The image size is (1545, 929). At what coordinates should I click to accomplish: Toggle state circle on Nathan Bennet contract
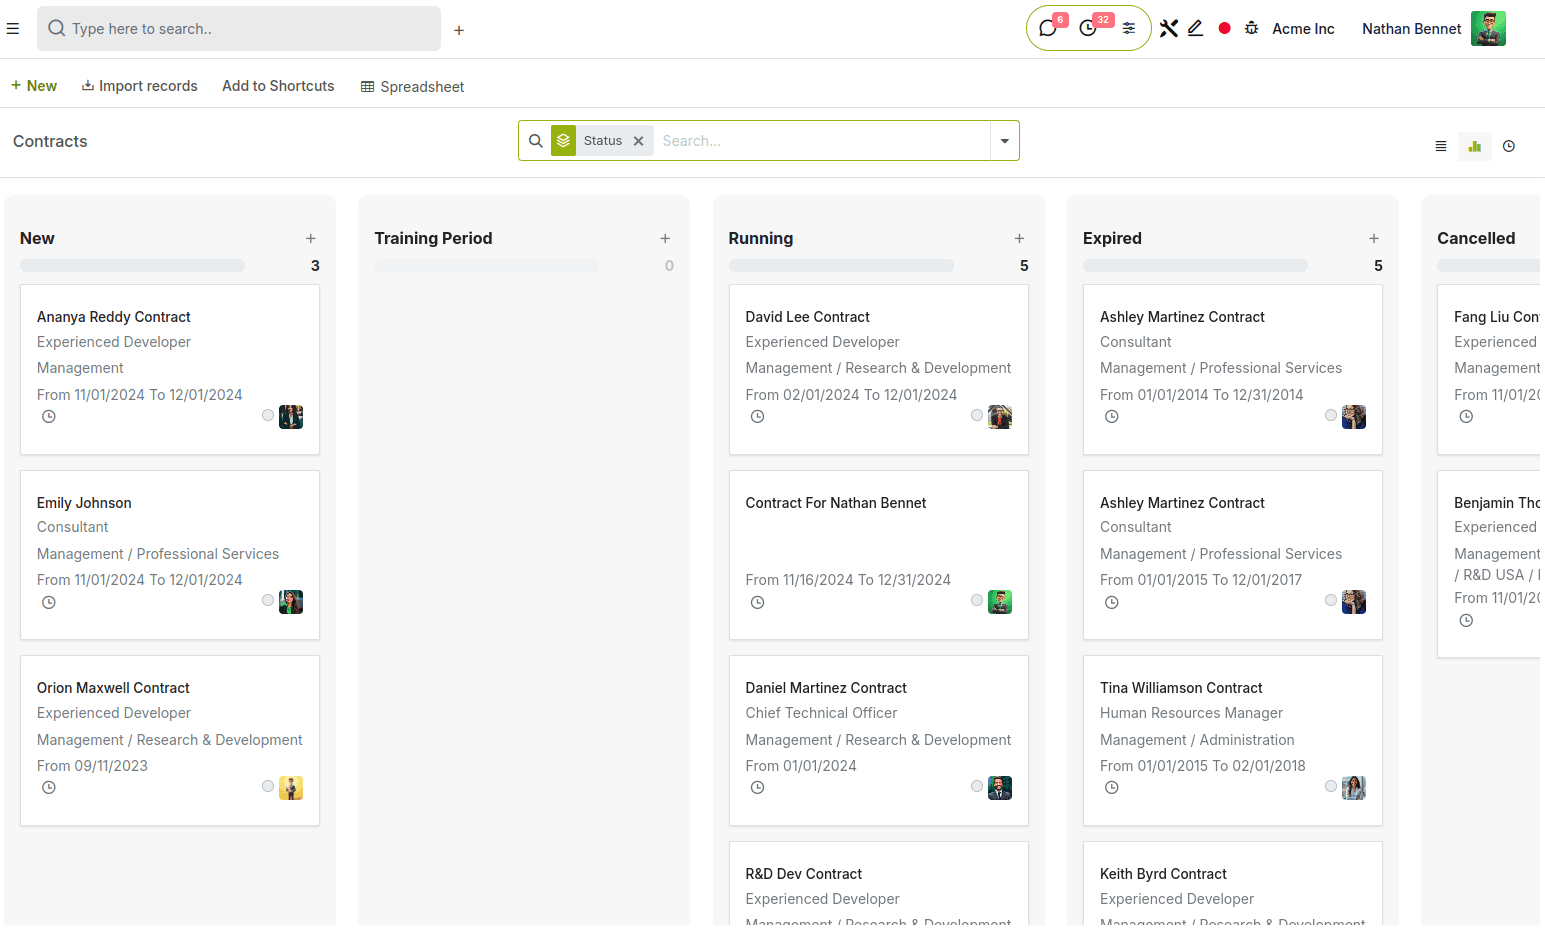coord(977,600)
